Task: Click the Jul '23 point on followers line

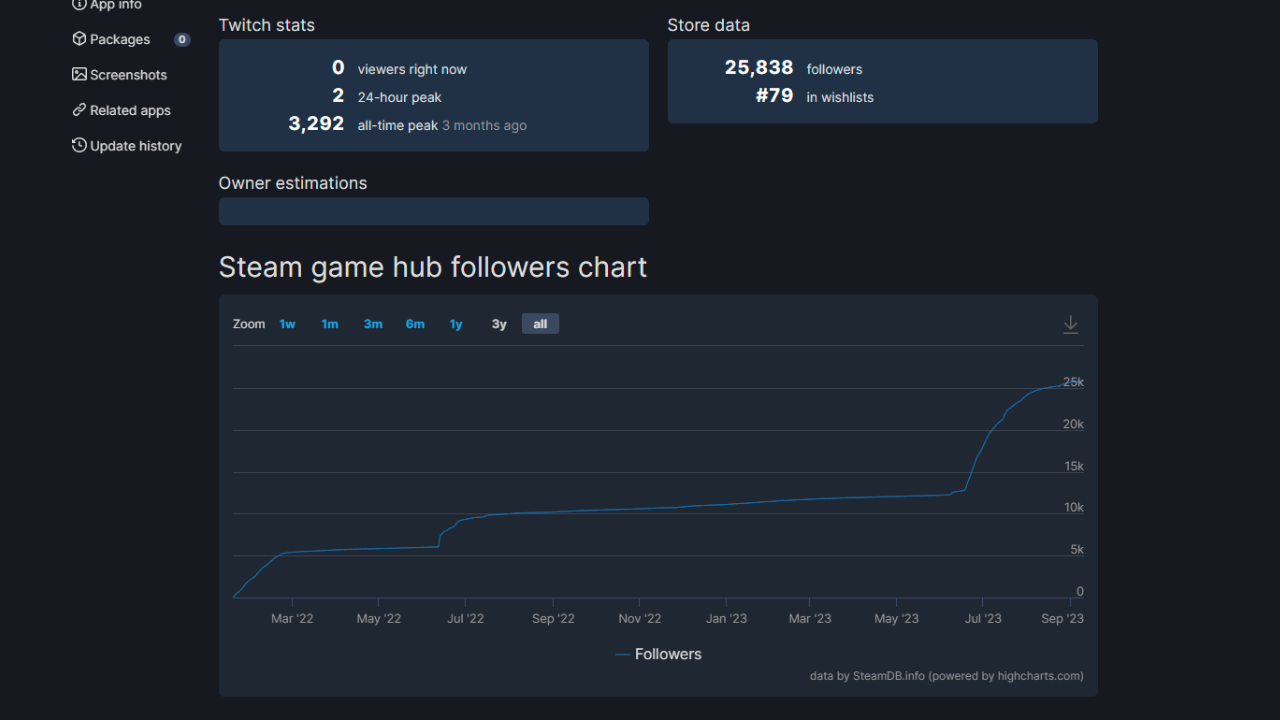Action: click(983, 445)
